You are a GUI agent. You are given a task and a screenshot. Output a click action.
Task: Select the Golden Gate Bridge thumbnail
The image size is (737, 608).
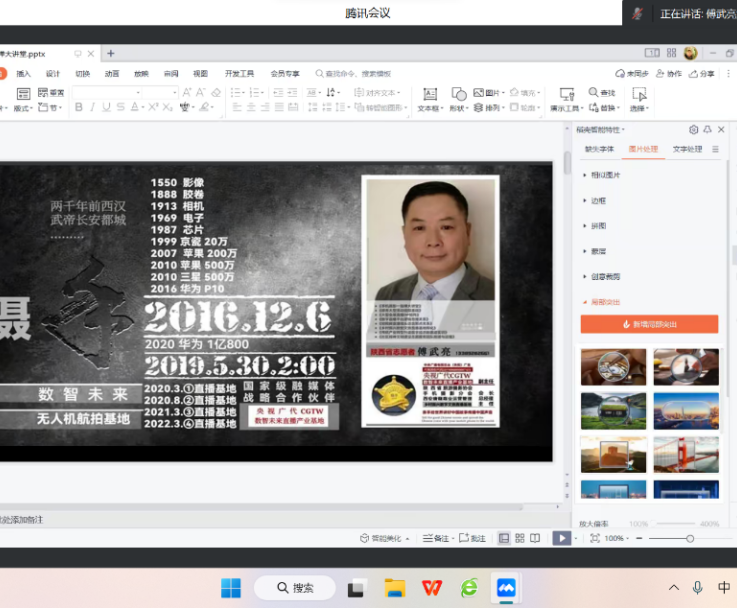coord(686,454)
